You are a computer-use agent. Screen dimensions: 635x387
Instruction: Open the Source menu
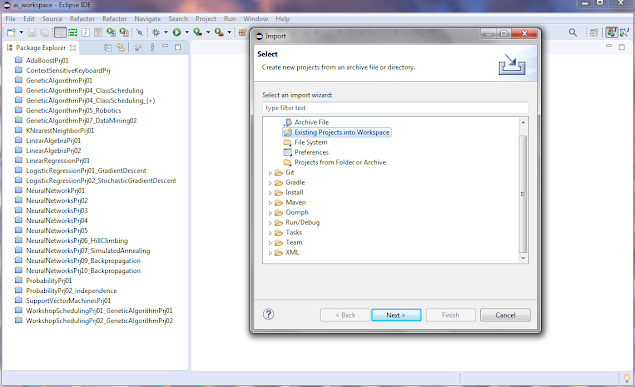pos(52,19)
